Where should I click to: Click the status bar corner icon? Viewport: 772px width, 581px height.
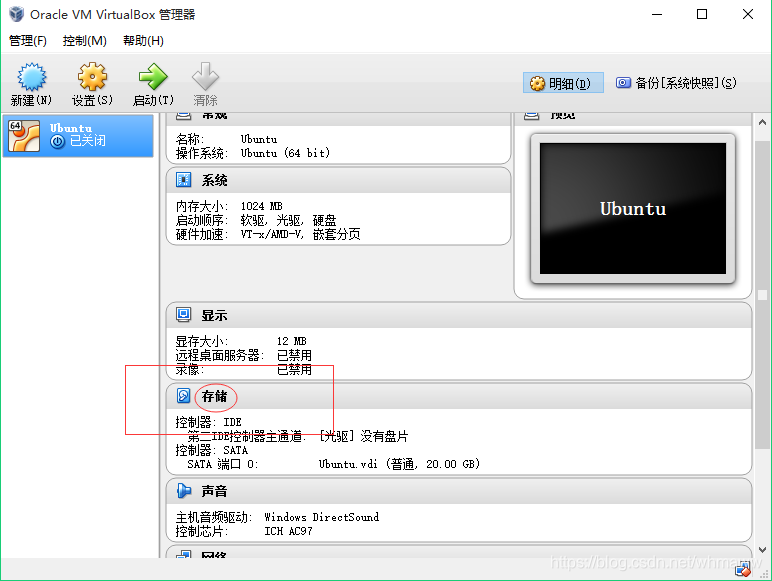click(x=742, y=571)
